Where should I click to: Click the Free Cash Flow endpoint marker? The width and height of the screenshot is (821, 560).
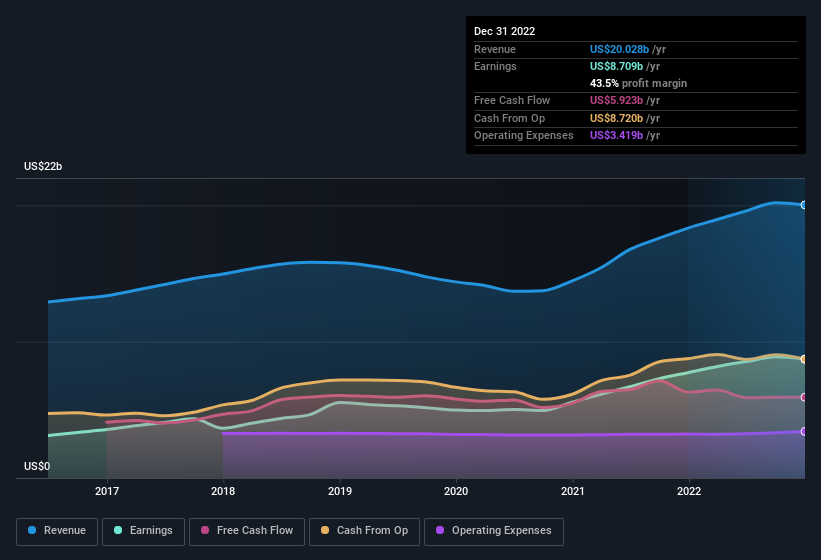click(804, 397)
